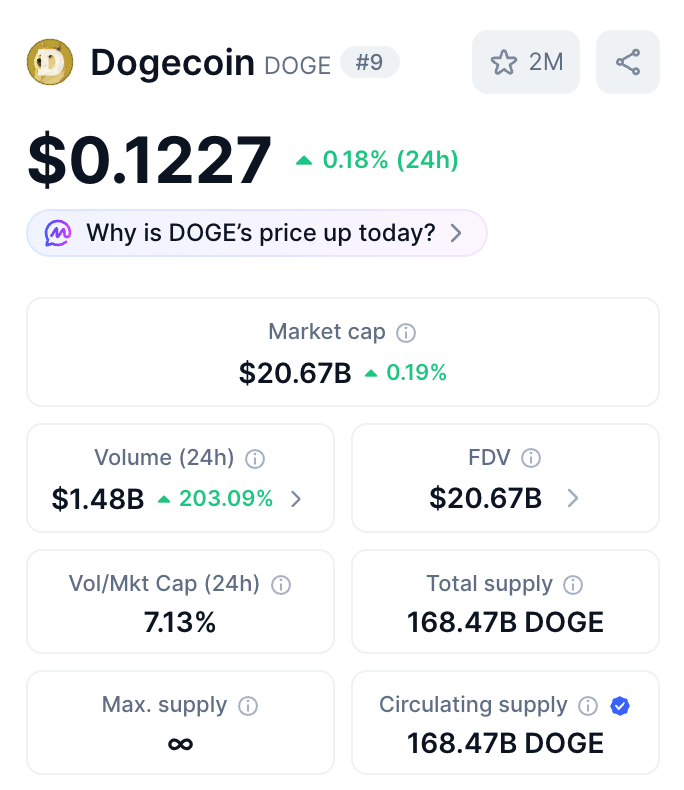Click the Volume (24h) info icon
684x790 pixels.
[x=255, y=459]
